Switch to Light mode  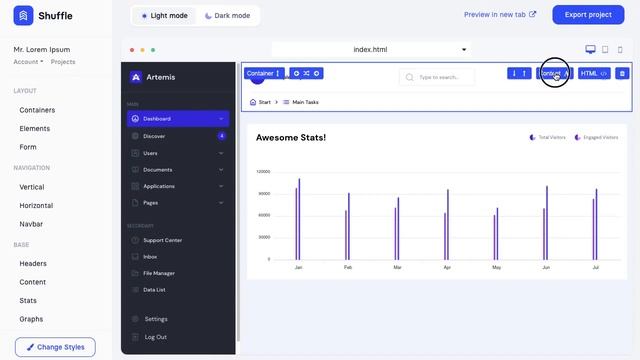[x=164, y=16]
